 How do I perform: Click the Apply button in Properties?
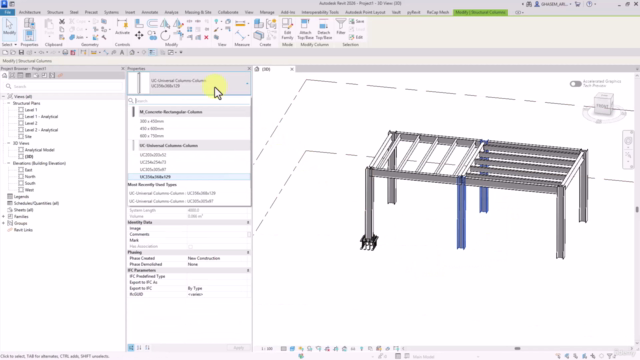coord(238,348)
